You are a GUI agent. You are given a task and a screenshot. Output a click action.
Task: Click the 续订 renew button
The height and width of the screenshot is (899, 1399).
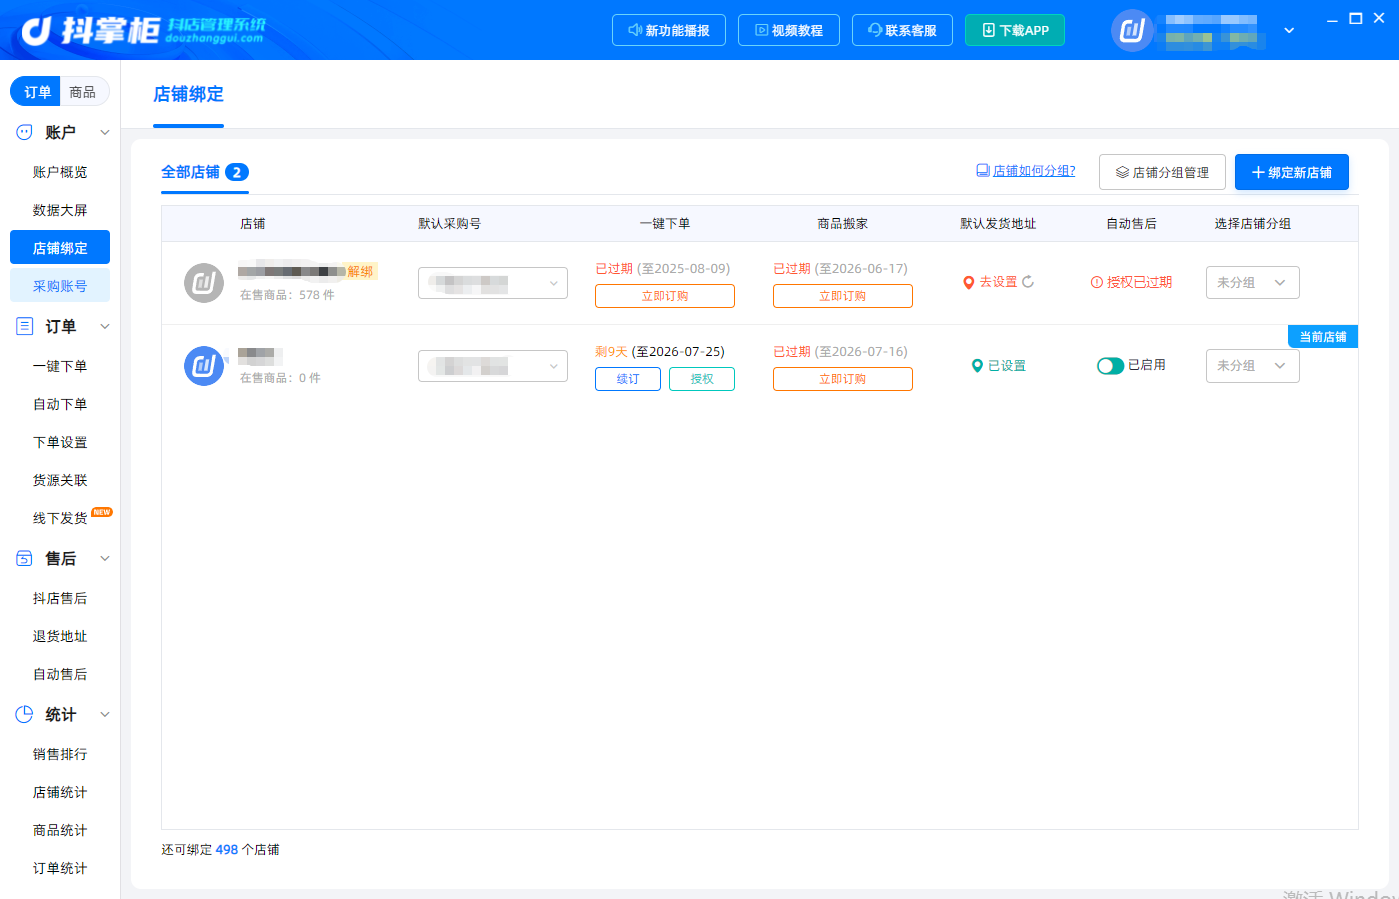point(628,379)
